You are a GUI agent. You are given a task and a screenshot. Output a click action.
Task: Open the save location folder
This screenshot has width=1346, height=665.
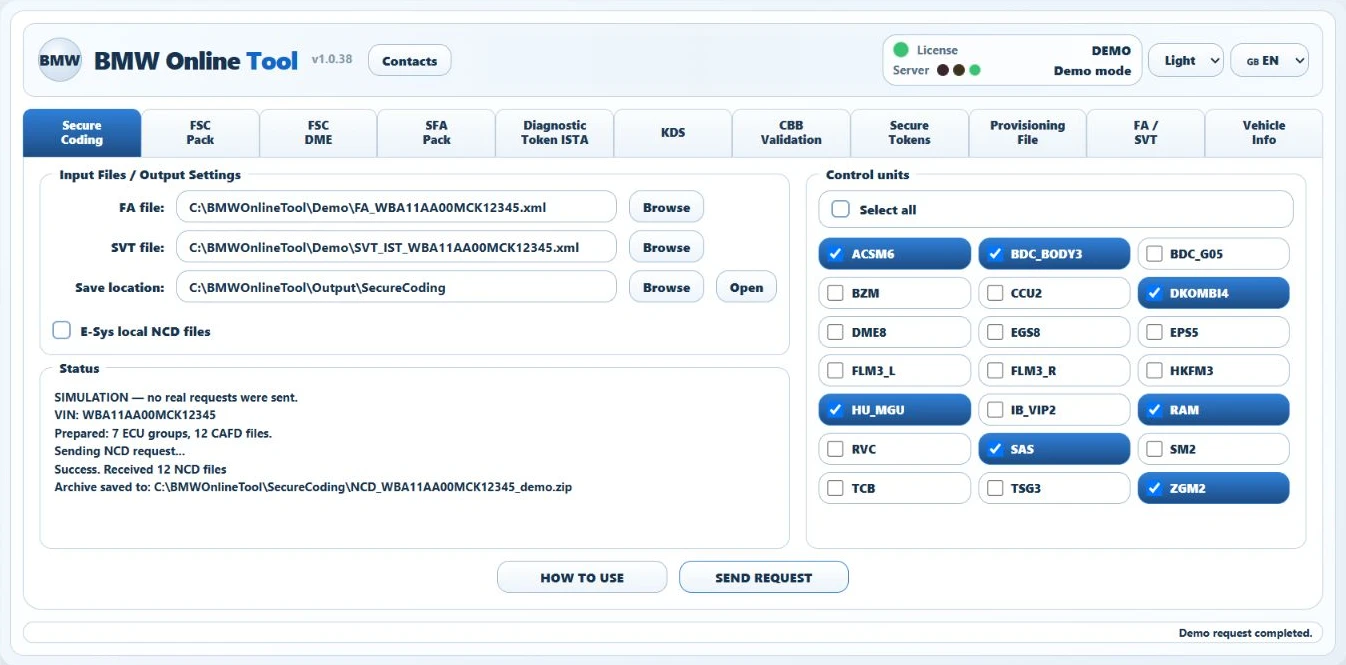[x=746, y=287]
